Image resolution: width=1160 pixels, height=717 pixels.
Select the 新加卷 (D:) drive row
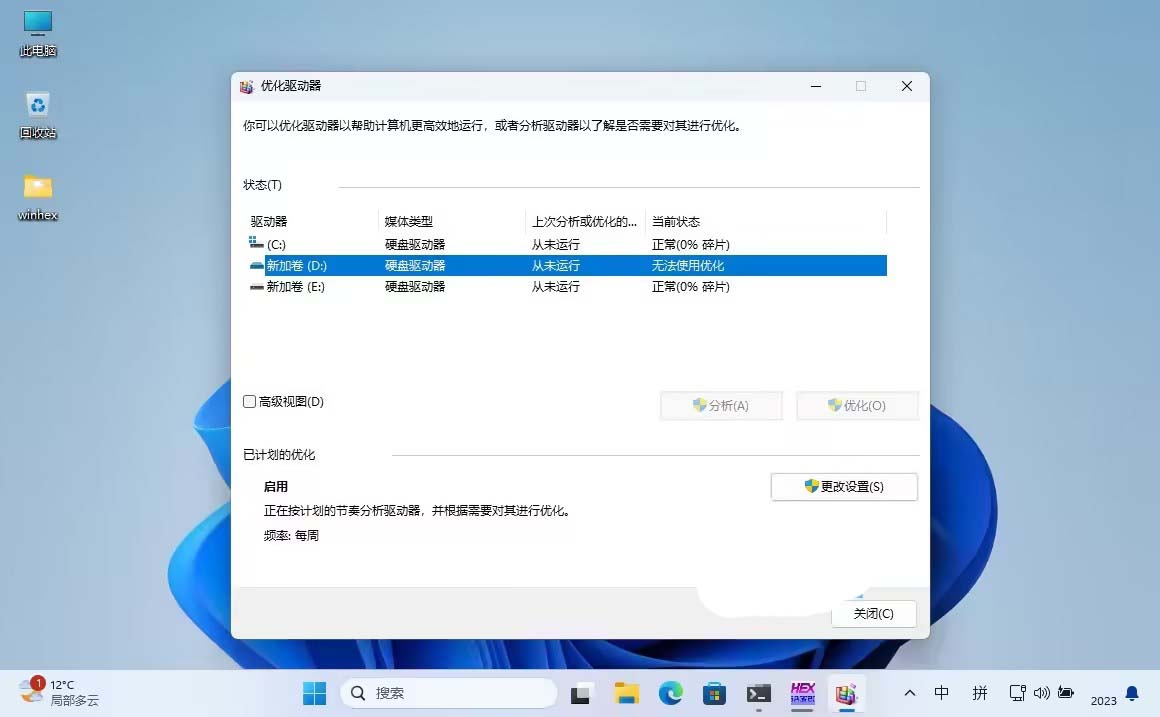point(567,266)
